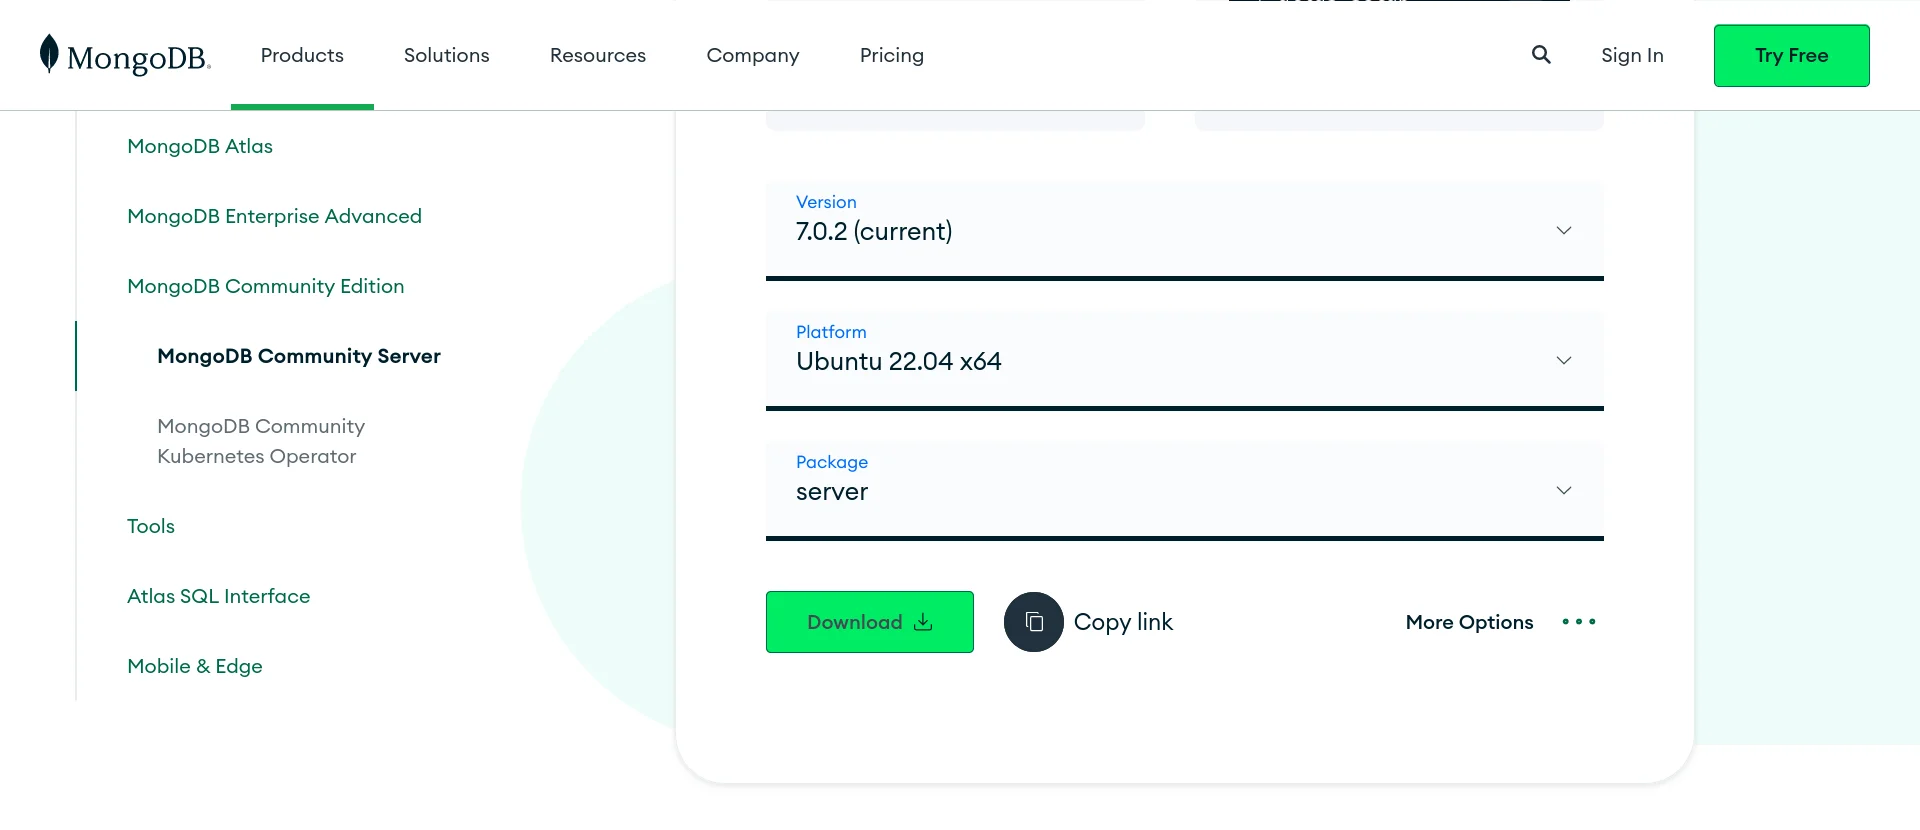Open the Company menu
This screenshot has width=1920, height=830.
753,55
